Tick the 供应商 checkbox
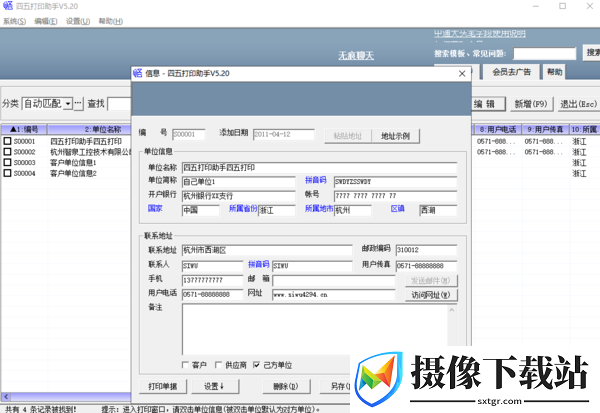Image resolution: width=600 pixels, height=413 pixels. click(x=218, y=365)
